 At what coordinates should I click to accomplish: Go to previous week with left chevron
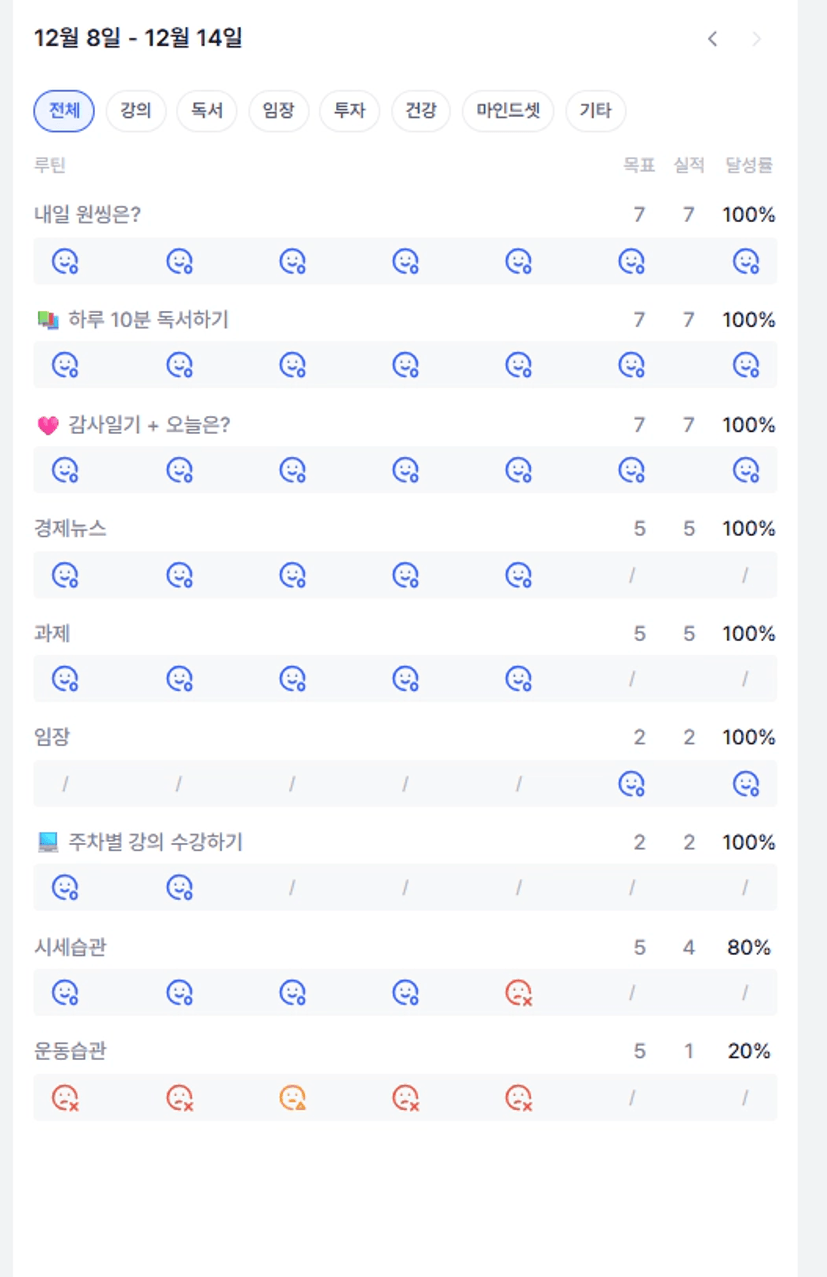point(712,39)
